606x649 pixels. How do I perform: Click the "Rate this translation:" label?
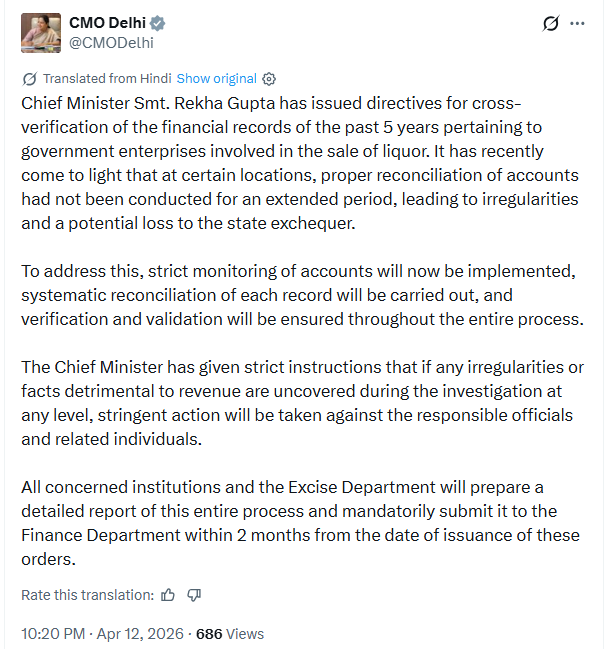[x=88, y=595]
